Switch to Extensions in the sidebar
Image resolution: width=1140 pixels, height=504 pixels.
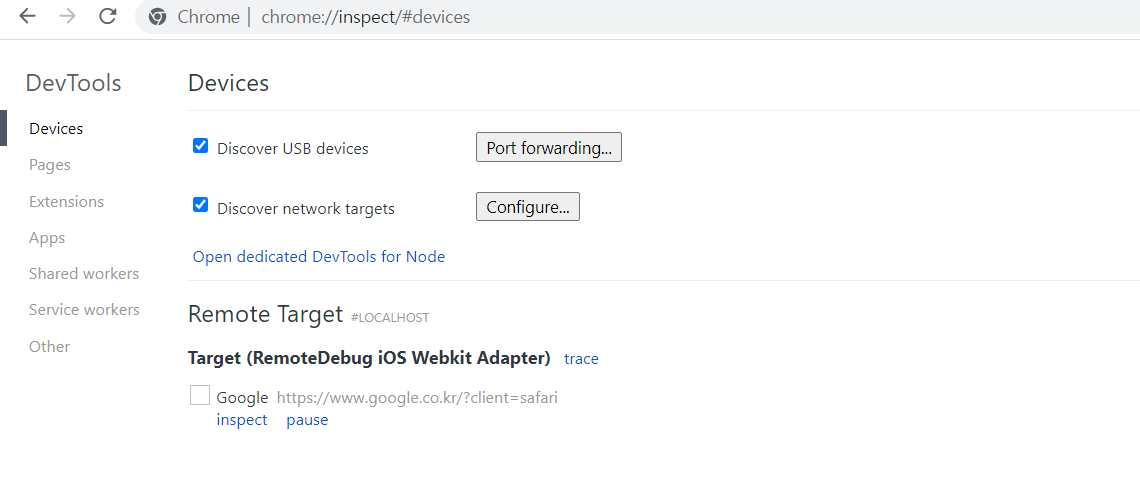66,201
